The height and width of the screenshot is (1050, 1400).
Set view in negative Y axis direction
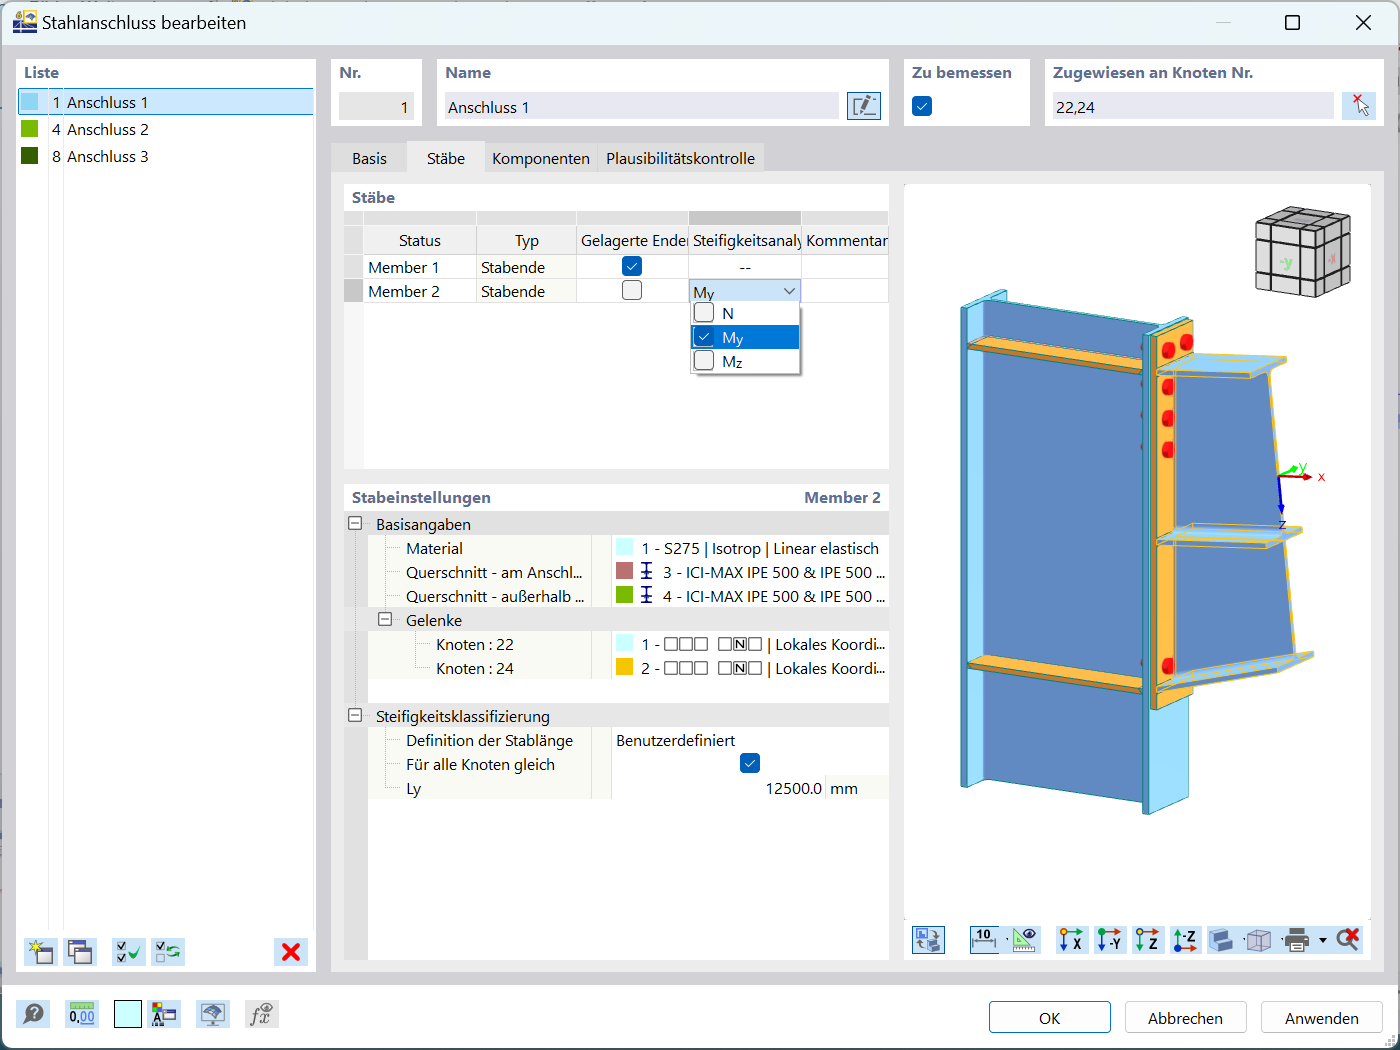pyautogui.click(x=1110, y=940)
